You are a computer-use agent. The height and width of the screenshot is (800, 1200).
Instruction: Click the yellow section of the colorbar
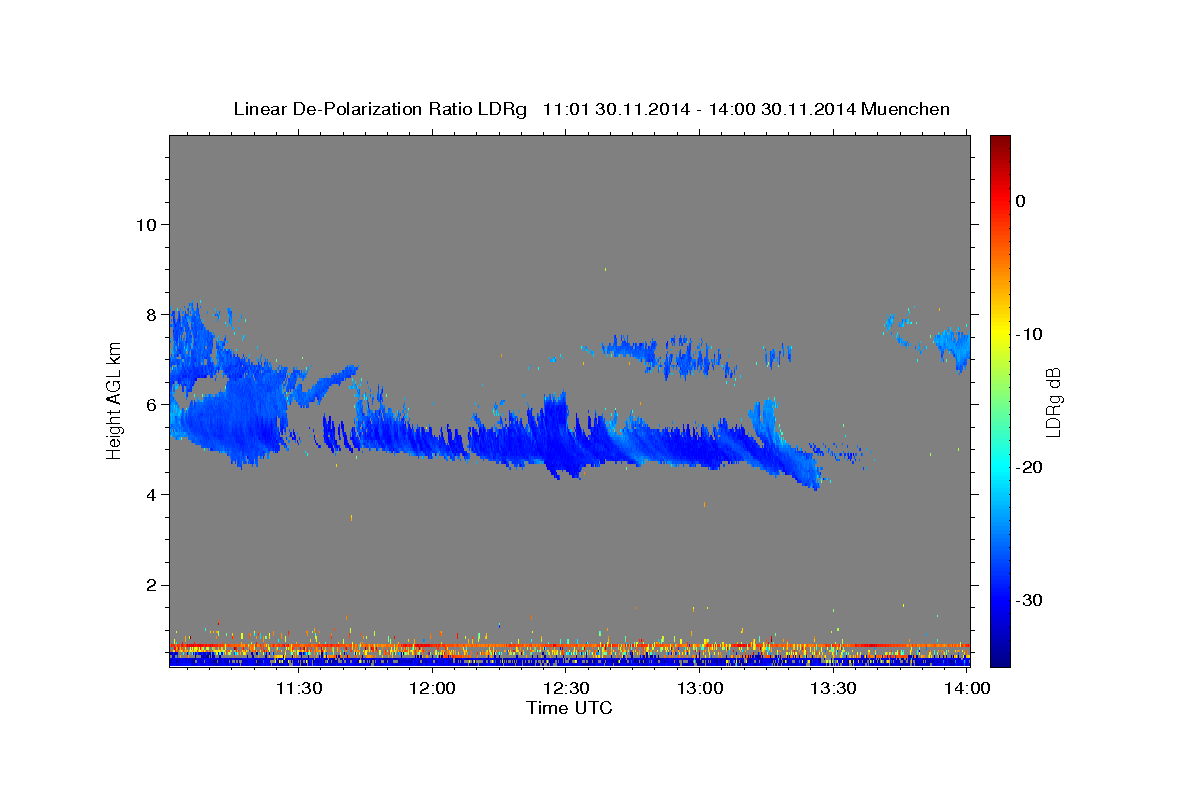1000,330
